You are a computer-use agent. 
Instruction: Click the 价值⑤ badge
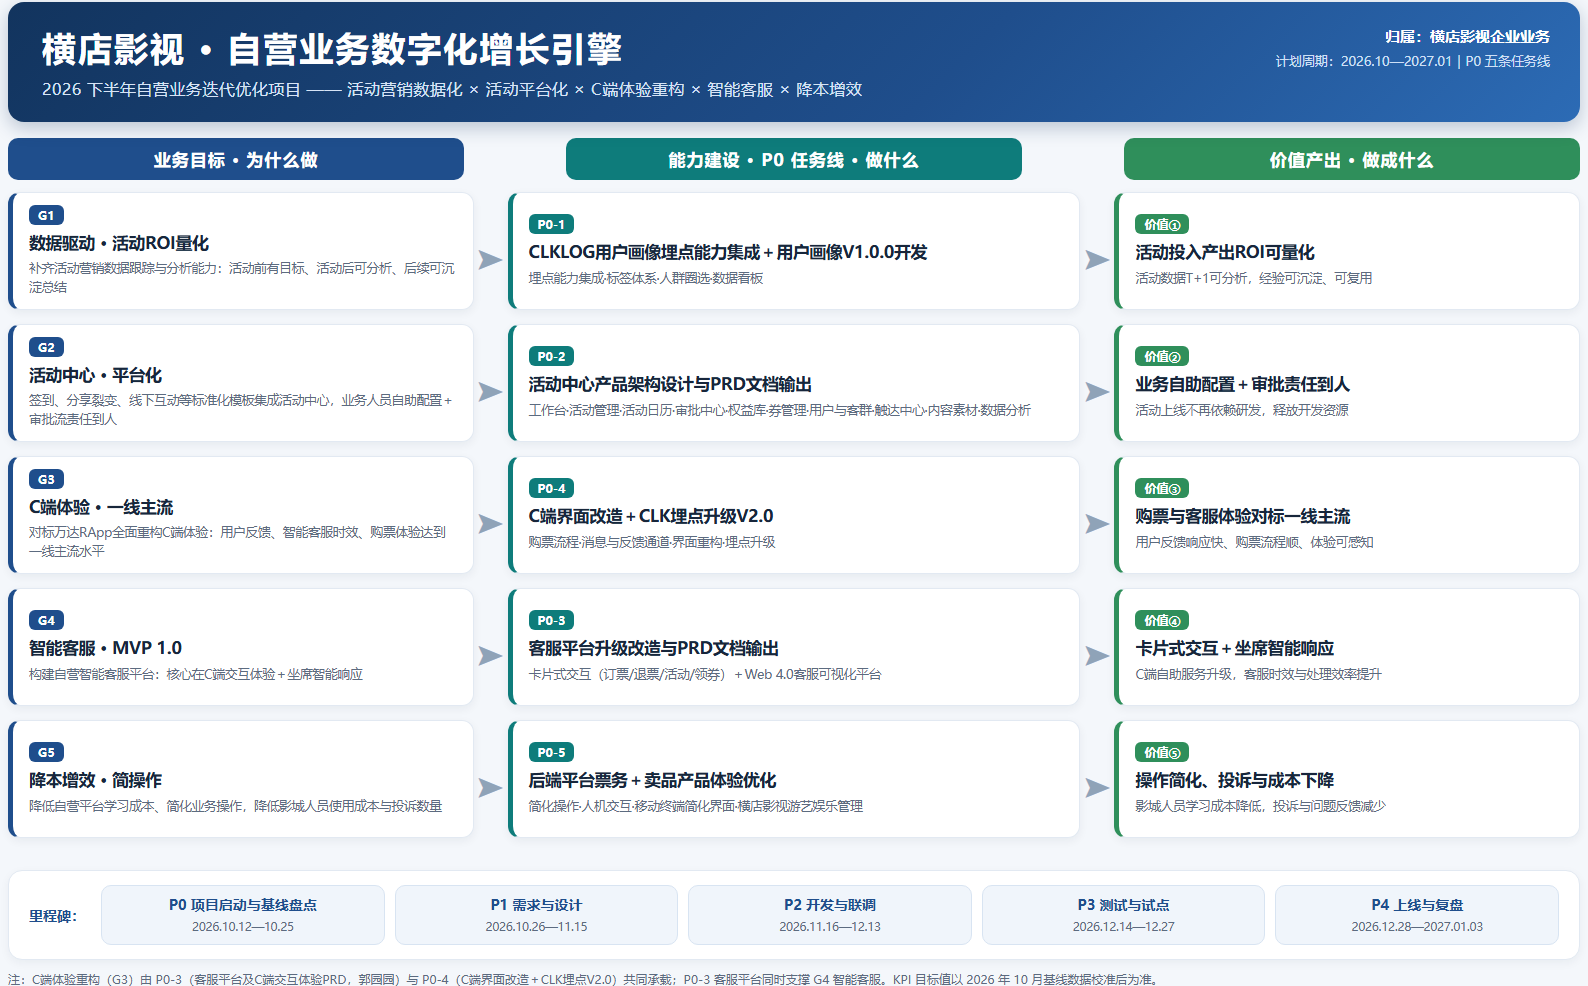(x=1162, y=752)
